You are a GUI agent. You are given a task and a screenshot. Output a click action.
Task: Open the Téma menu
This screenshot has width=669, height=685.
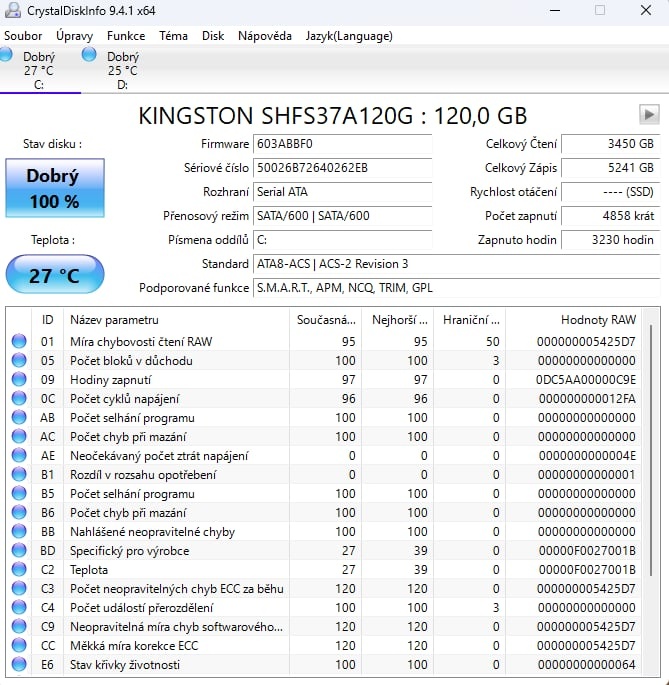173,36
